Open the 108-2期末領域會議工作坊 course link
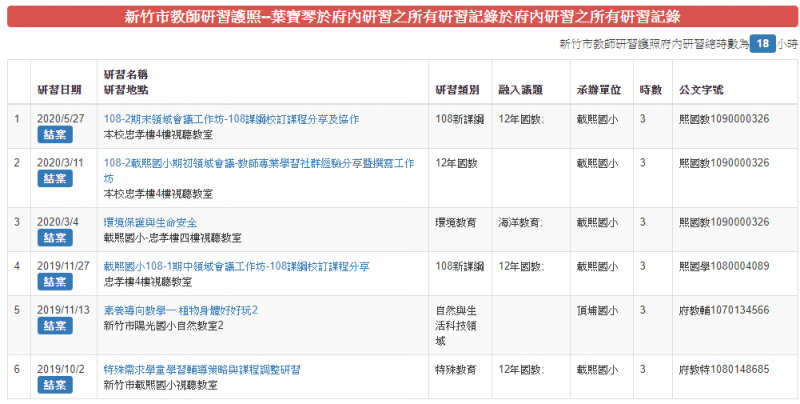 pos(231,119)
